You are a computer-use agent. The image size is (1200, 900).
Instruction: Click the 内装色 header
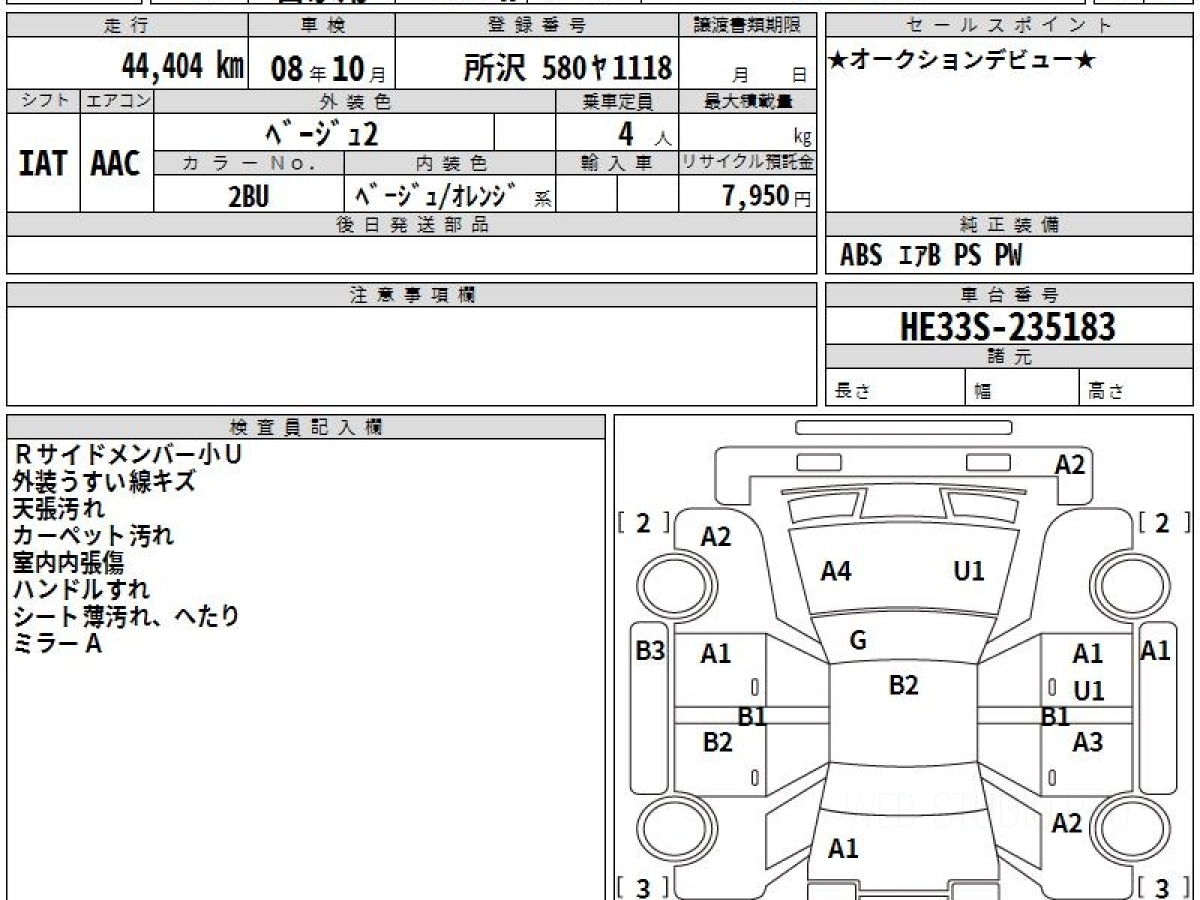click(450, 163)
